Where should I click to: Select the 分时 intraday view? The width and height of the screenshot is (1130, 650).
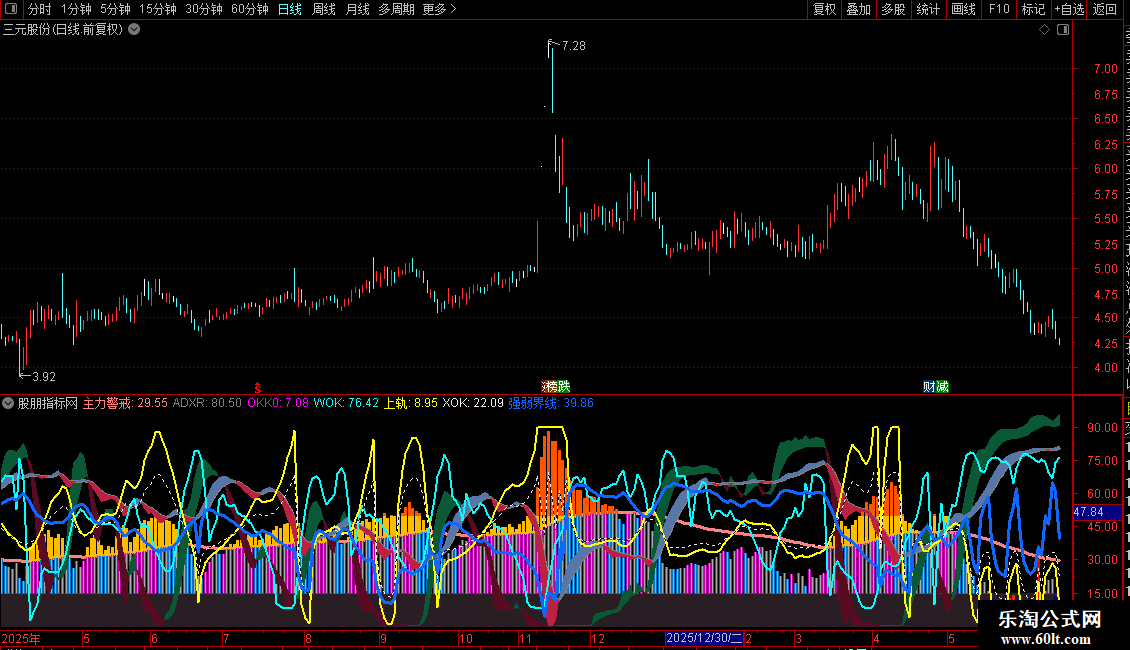(40, 9)
